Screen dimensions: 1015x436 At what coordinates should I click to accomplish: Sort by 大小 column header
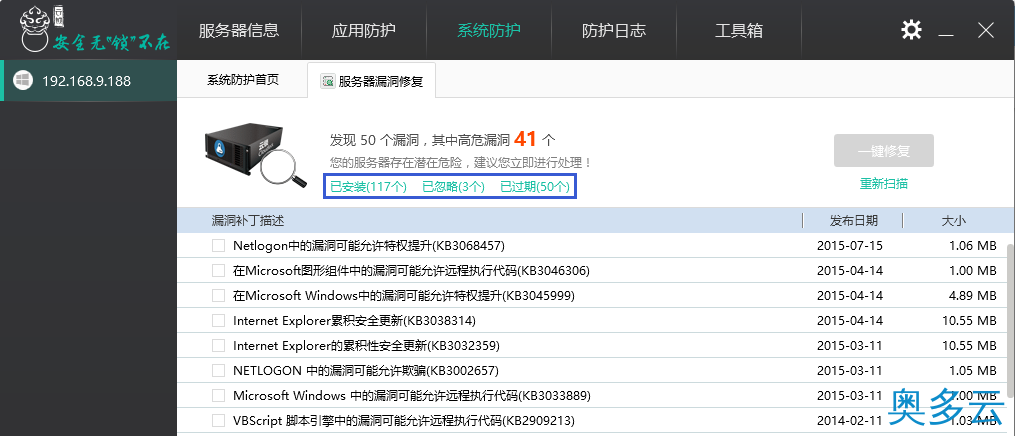click(x=953, y=221)
